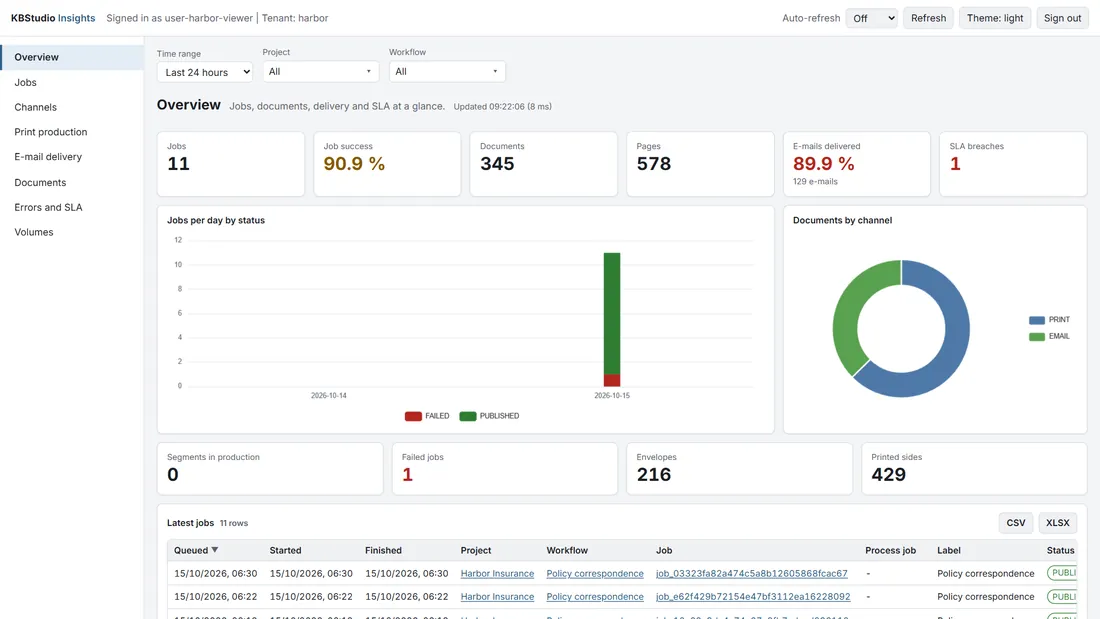Image resolution: width=1100 pixels, height=619 pixels.
Task: Click the Project column header
Action: 476,550
